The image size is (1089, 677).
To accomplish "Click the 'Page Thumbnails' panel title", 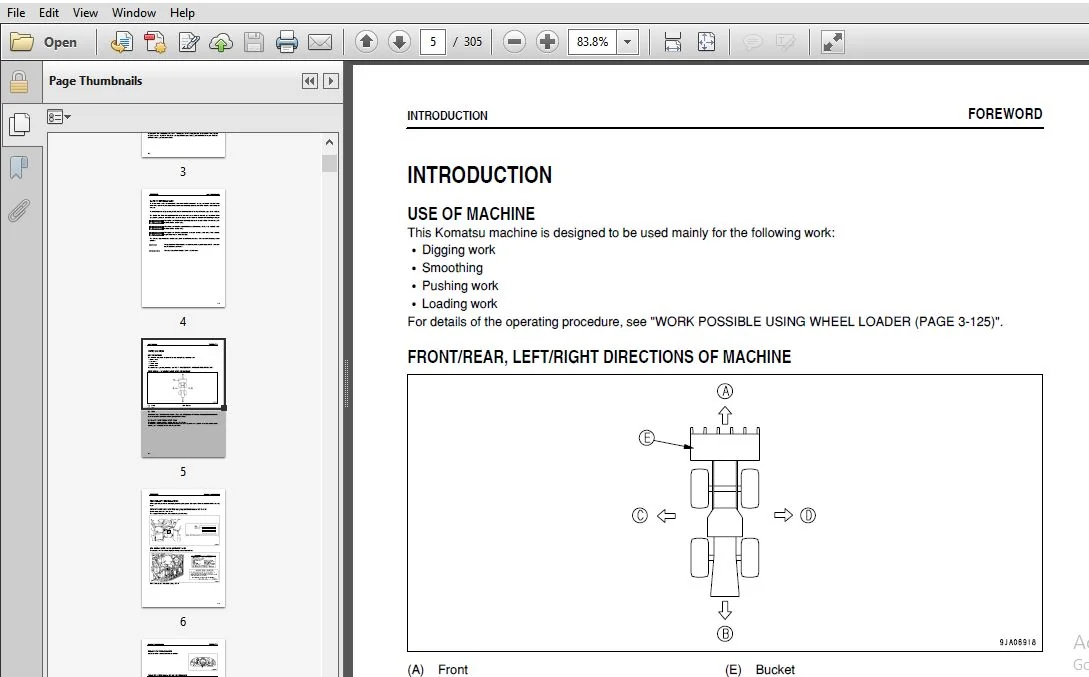I will pyautogui.click(x=95, y=81).
